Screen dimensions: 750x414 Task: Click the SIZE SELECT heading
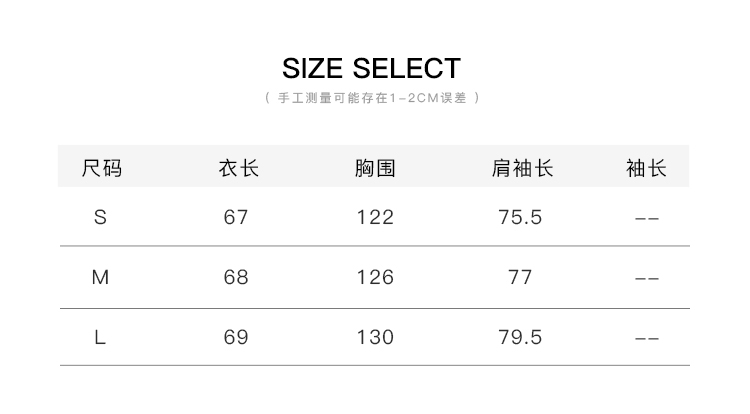pos(371,68)
